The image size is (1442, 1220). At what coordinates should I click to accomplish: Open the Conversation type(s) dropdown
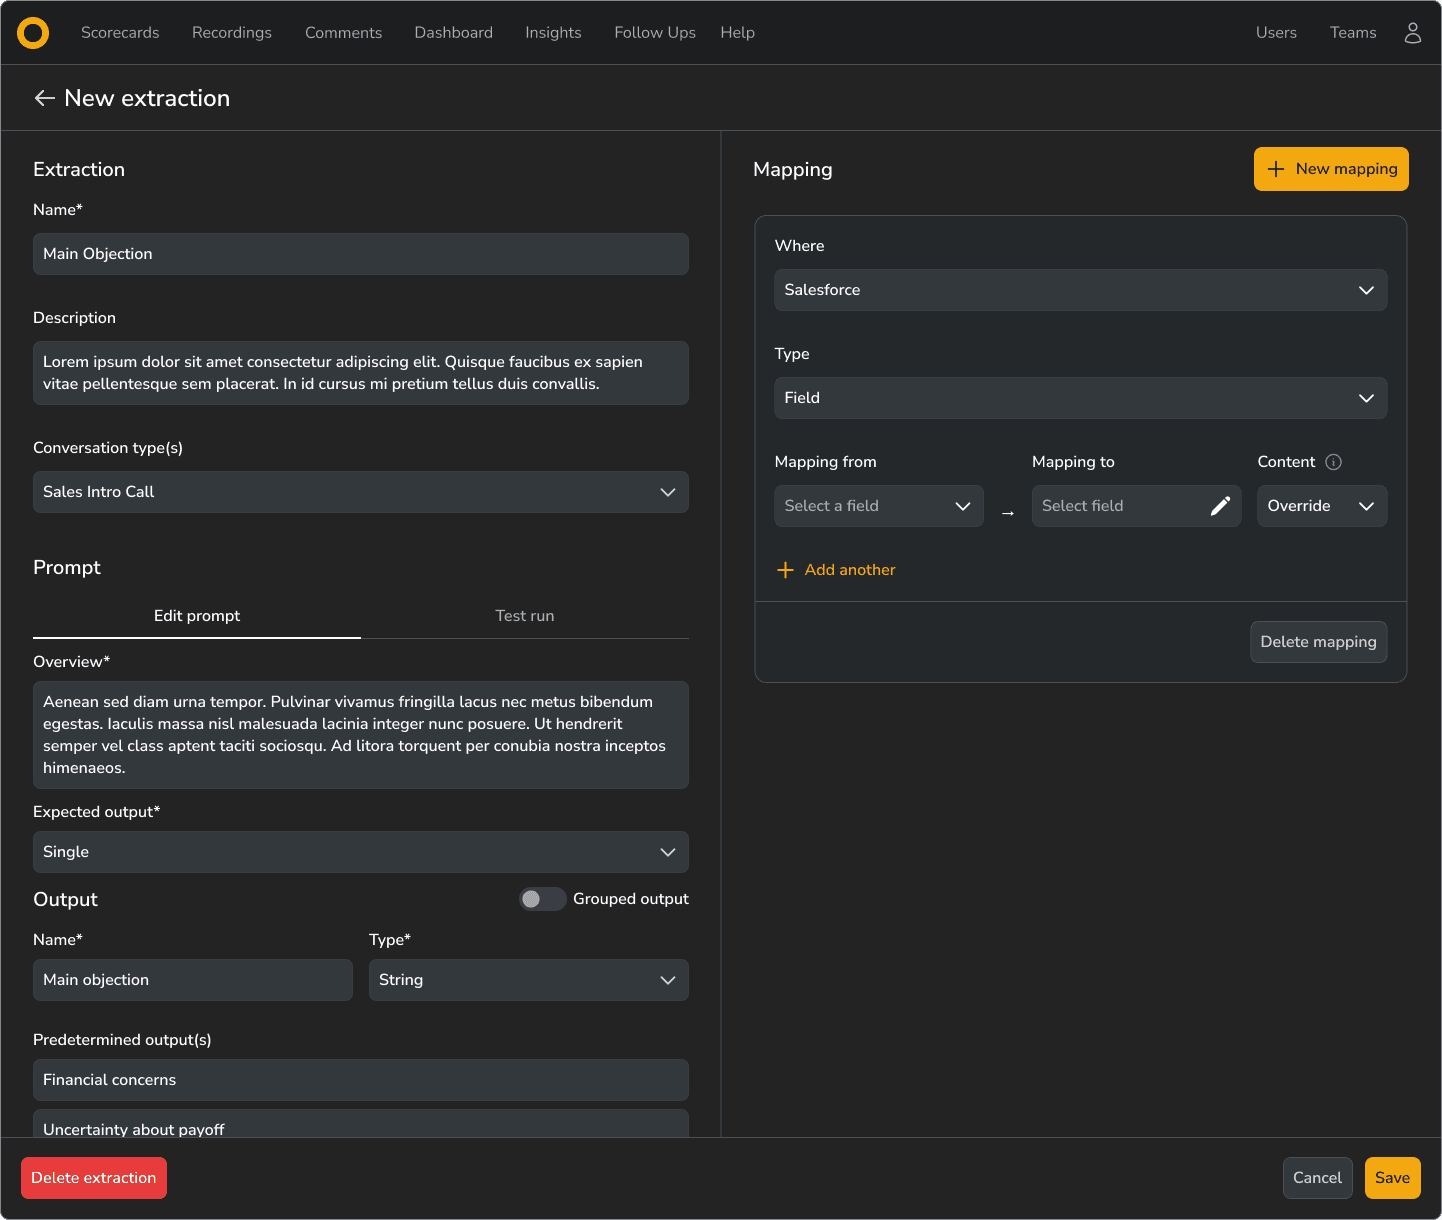[x=361, y=492]
